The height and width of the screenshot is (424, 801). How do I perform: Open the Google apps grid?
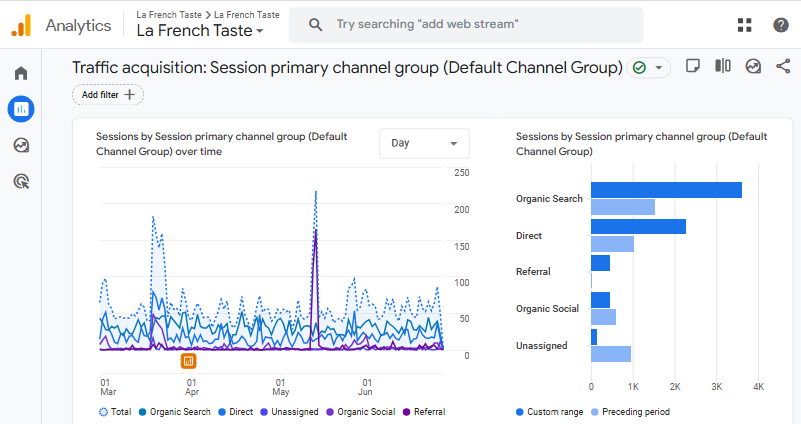click(744, 25)
